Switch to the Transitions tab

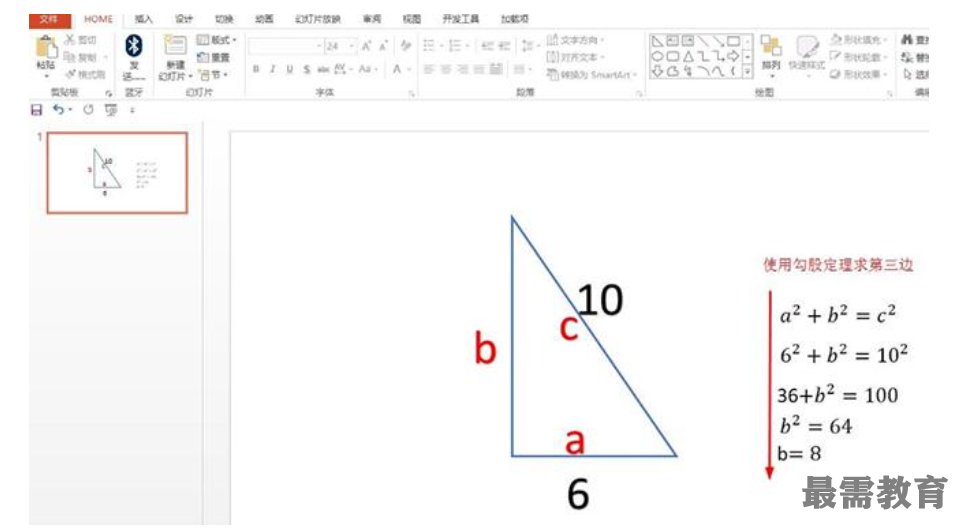(x=224, y=19)
